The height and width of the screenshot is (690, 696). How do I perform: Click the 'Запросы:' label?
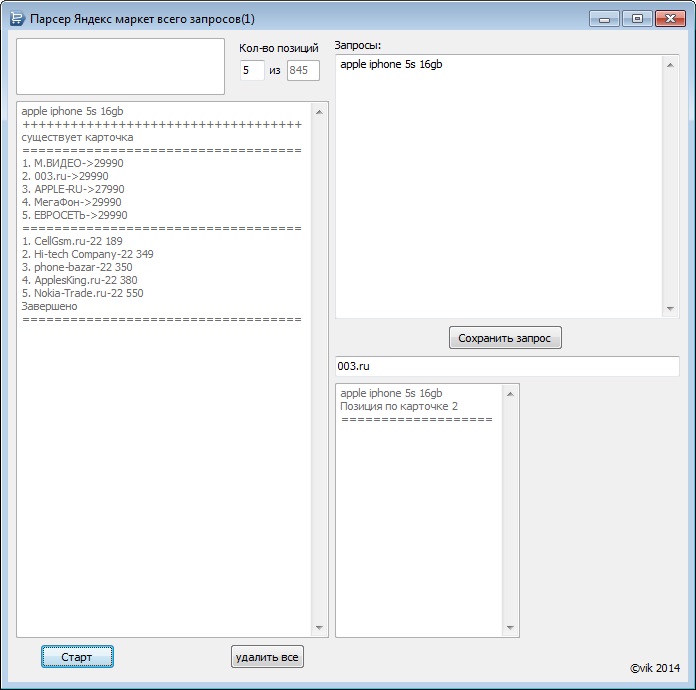coord(357,45)
